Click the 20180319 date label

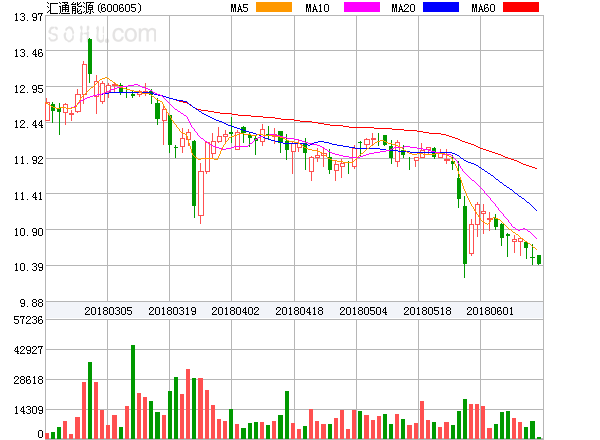coord(172,311)
